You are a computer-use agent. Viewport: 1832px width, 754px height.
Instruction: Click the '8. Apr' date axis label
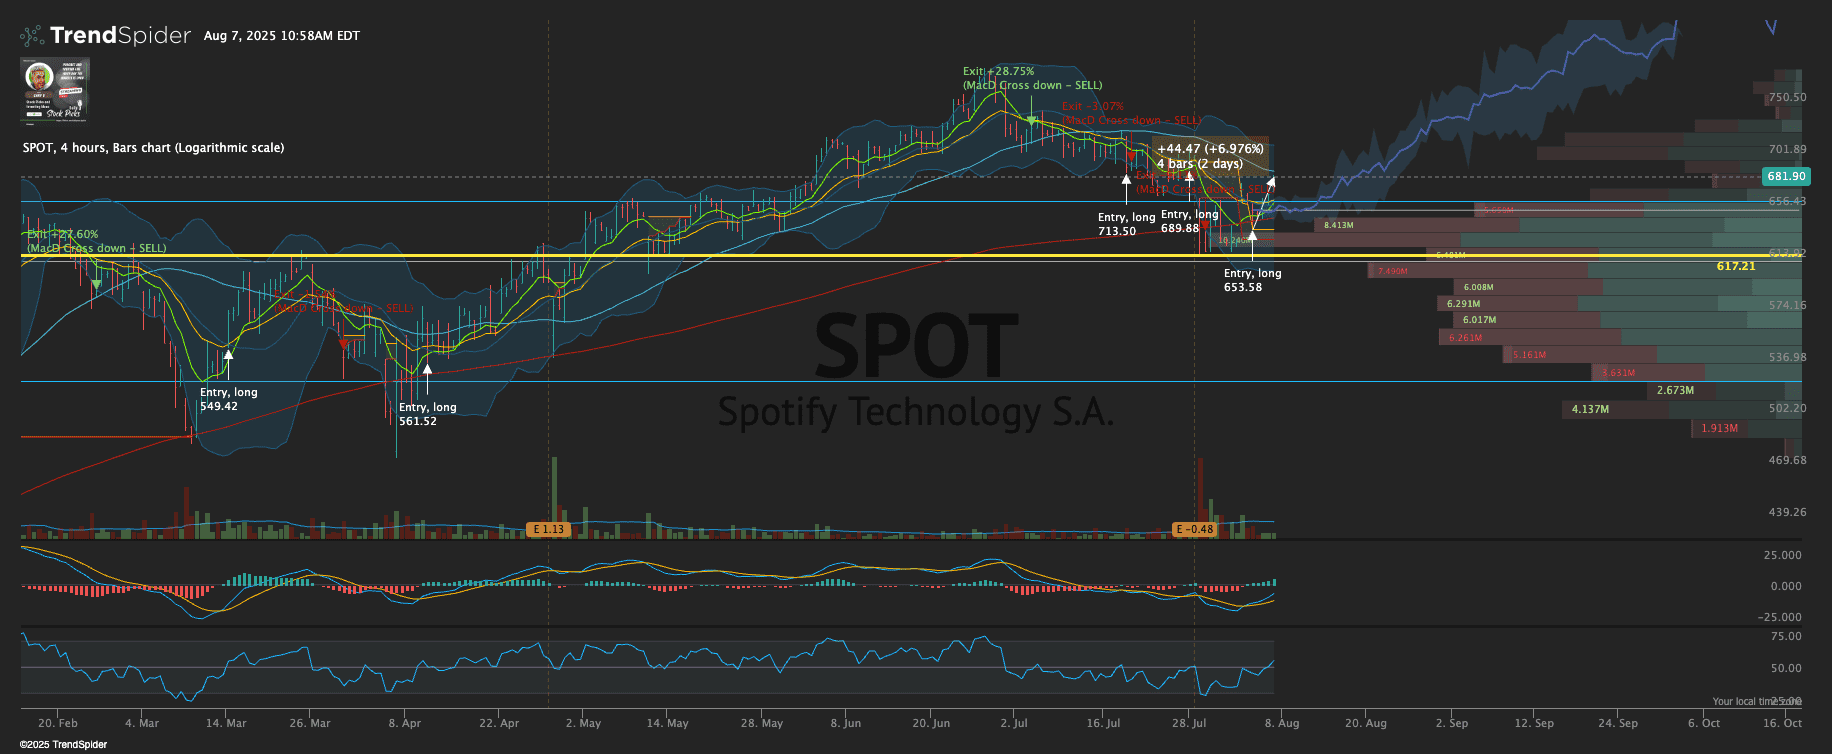pyautogui.click(x=405, y=723)
